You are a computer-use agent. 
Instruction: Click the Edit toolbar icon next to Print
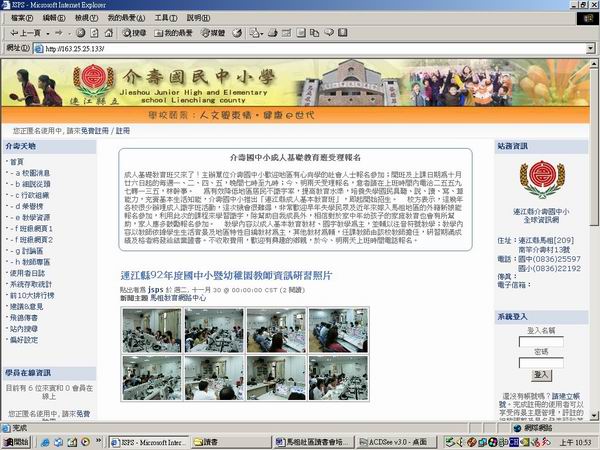click(286, 33)
